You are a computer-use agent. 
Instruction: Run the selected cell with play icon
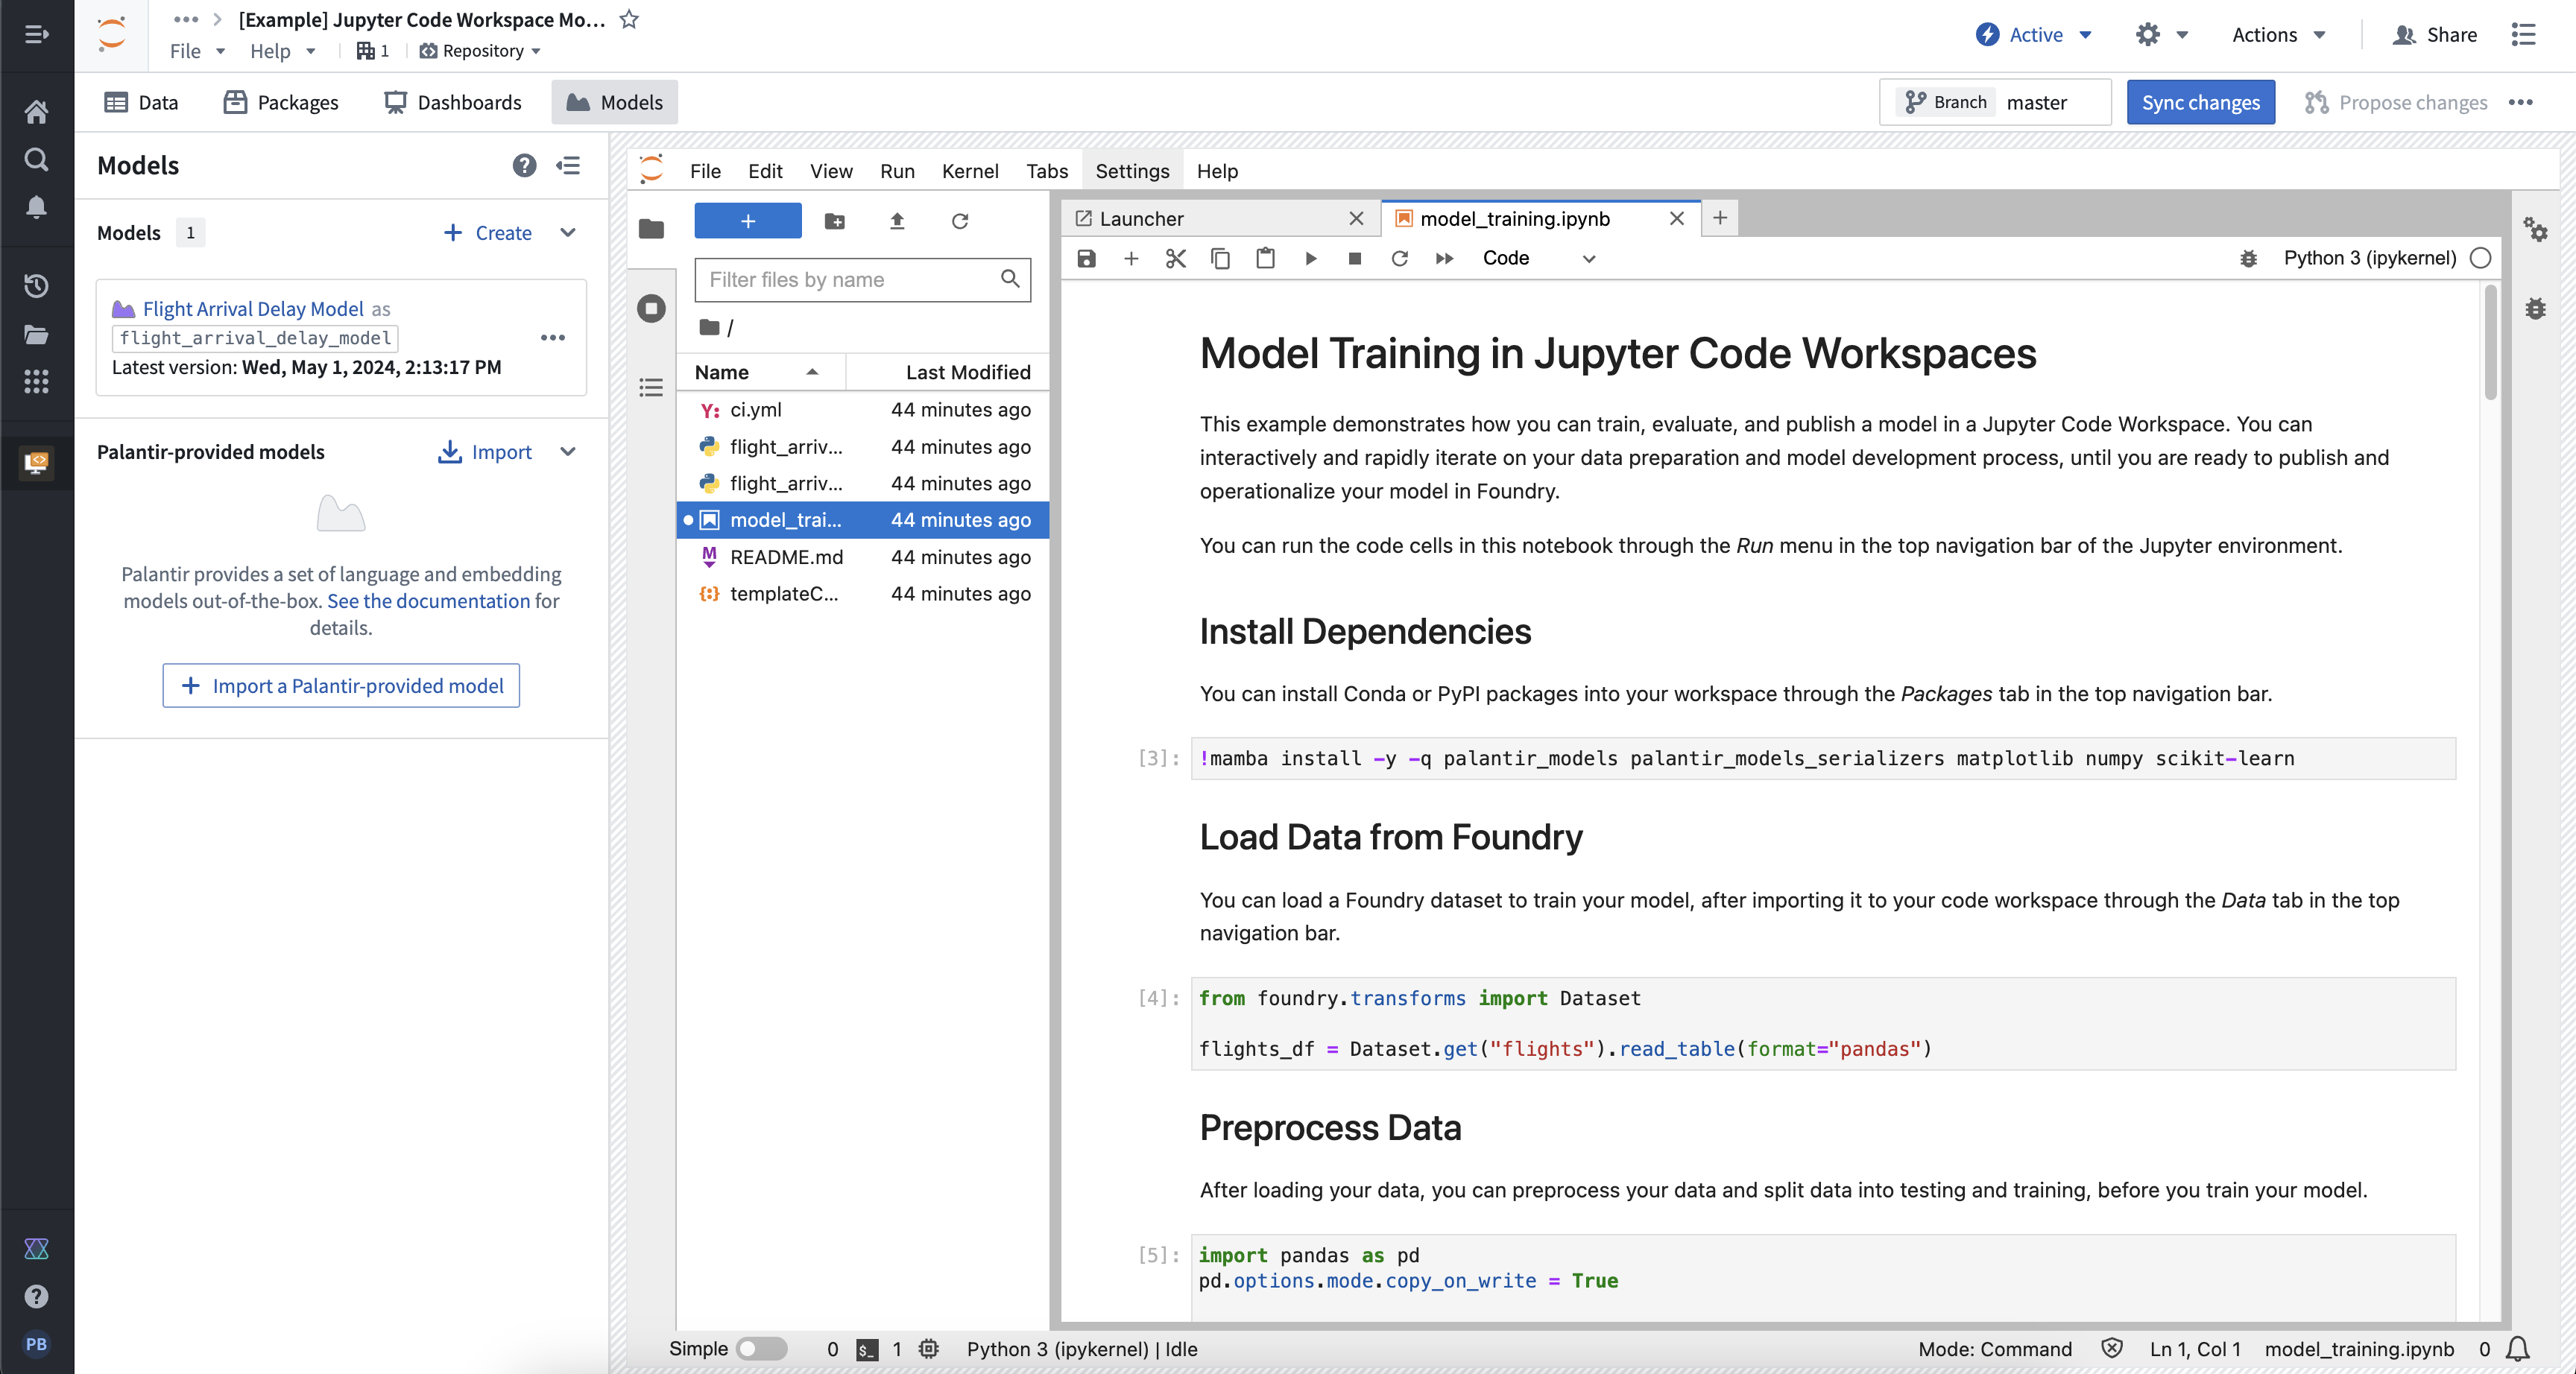click(1310, 258)
